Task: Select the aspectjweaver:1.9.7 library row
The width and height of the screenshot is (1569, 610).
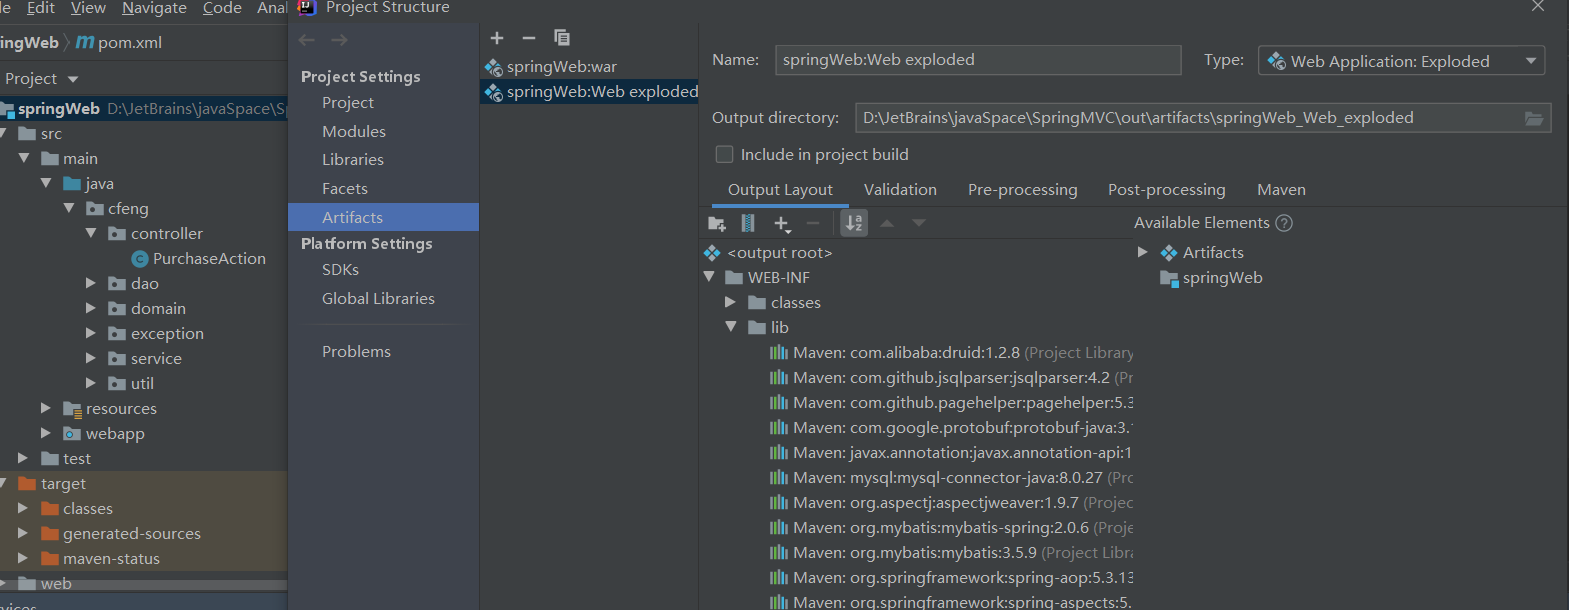Action: 951,502
